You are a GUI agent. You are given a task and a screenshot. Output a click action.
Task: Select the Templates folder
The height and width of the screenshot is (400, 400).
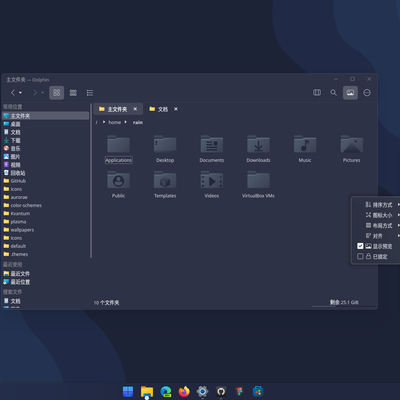click(165, 185)
